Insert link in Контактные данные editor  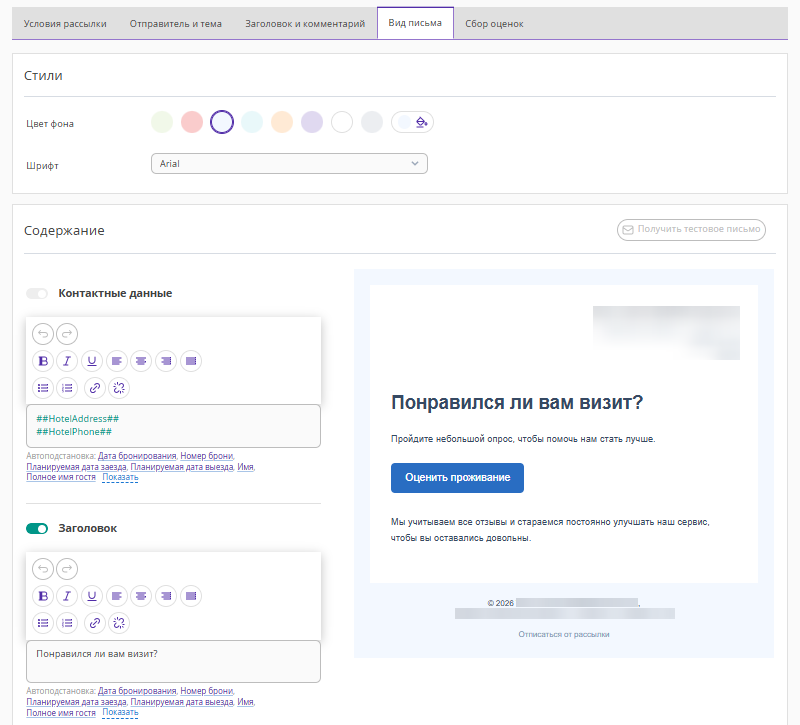pos(95,388)
